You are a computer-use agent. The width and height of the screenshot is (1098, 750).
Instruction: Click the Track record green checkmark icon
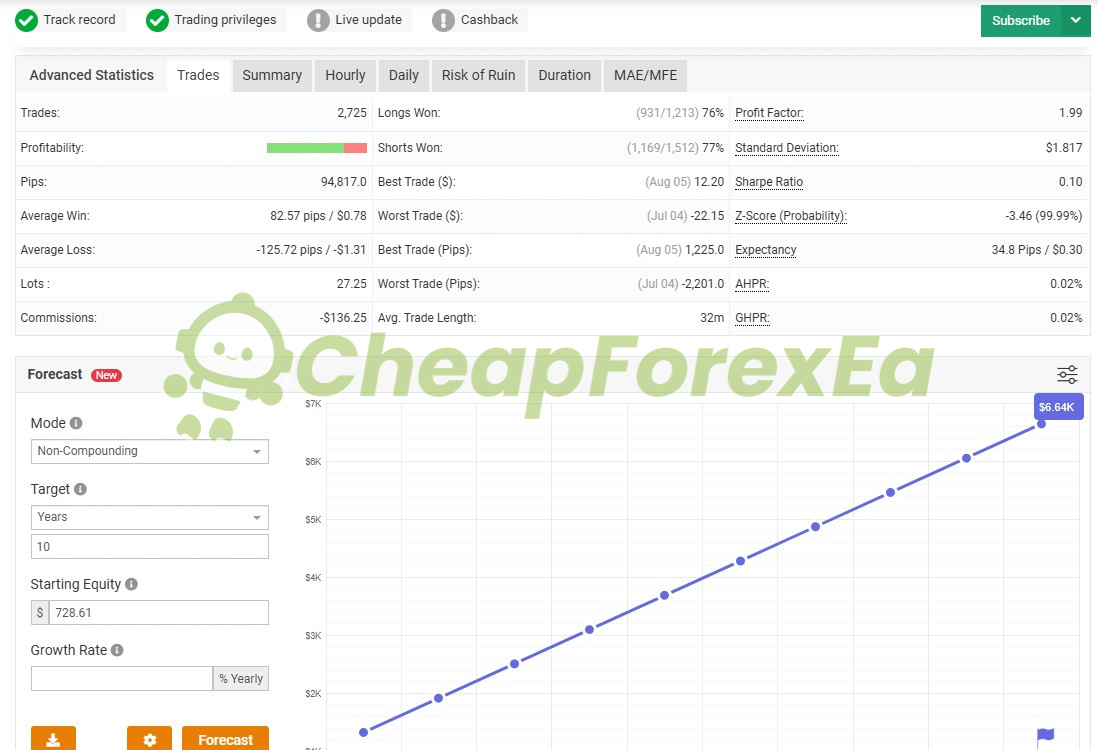tap(27, 20)
